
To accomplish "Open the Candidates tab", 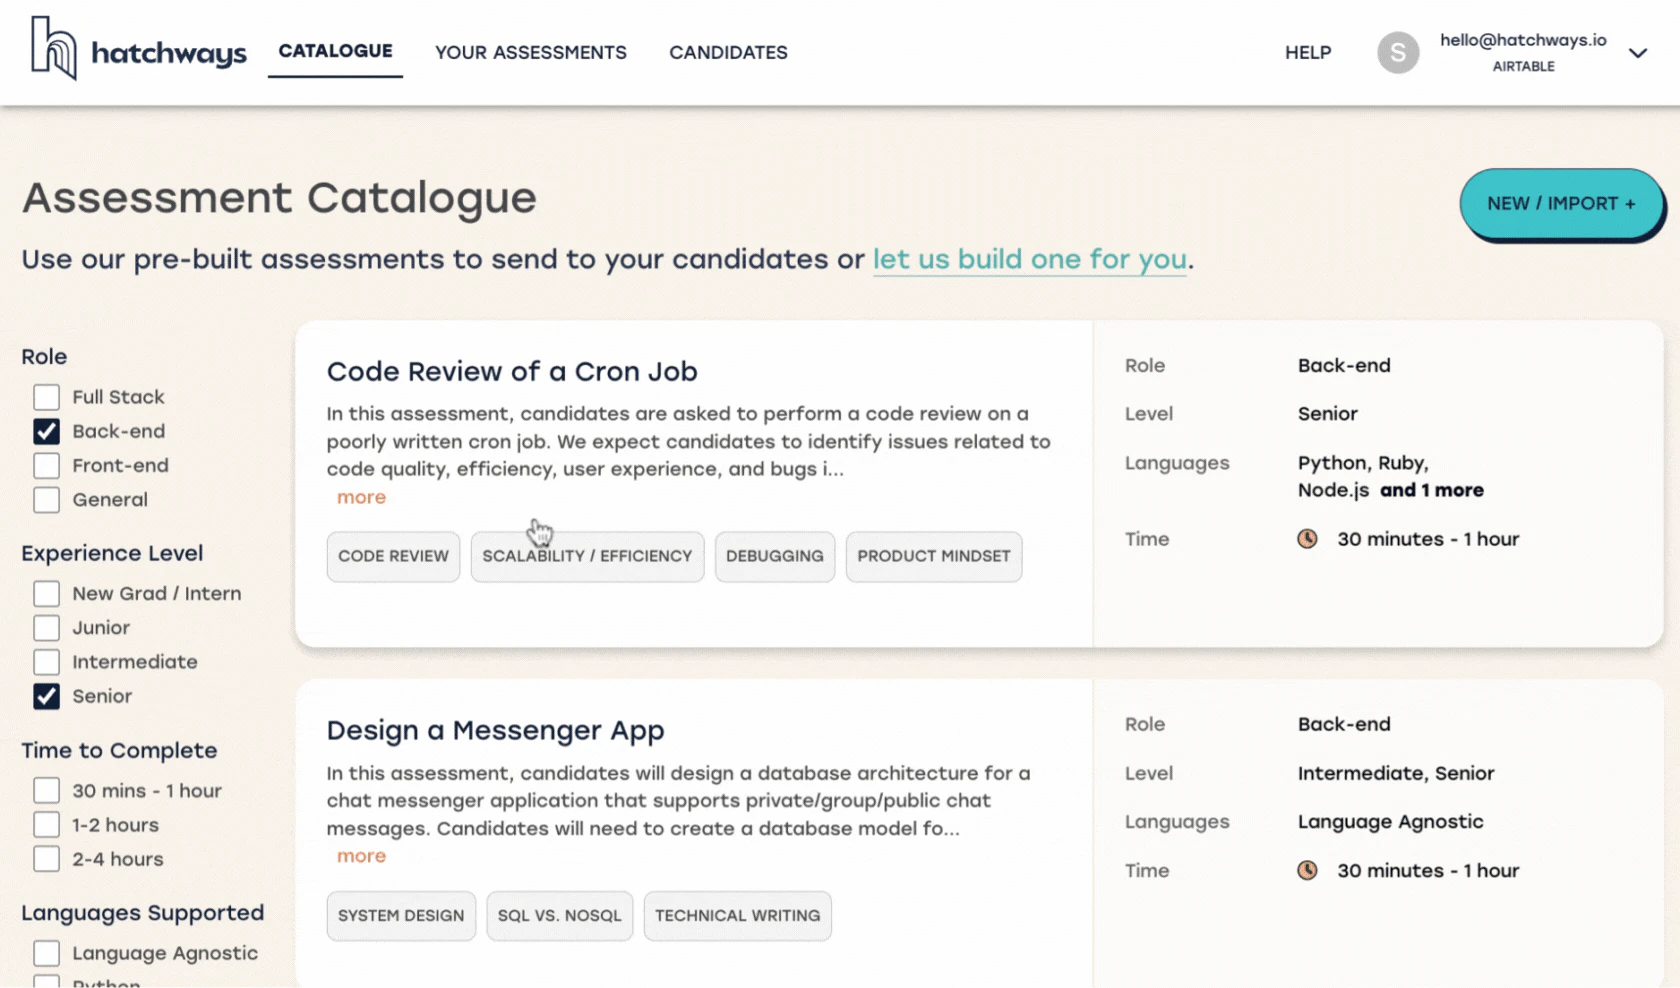I will pyautogui.click(x=728, y=53).
